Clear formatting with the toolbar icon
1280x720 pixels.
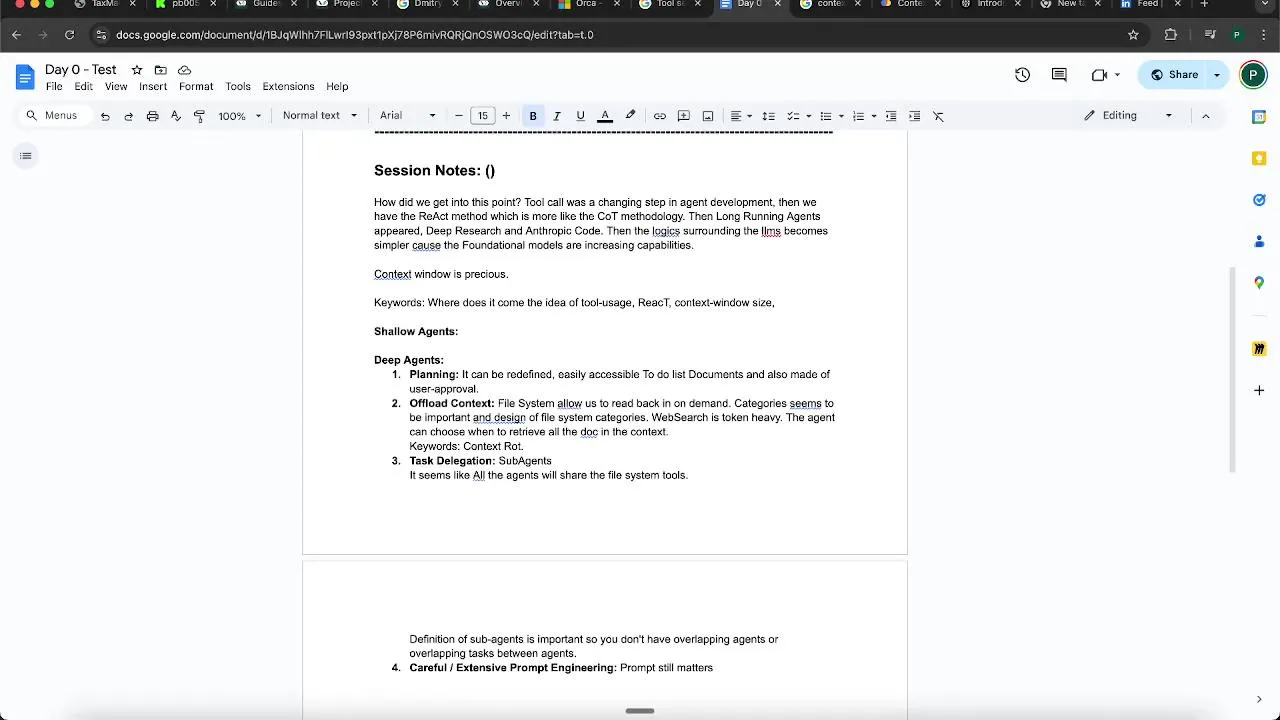coord(938,116)
